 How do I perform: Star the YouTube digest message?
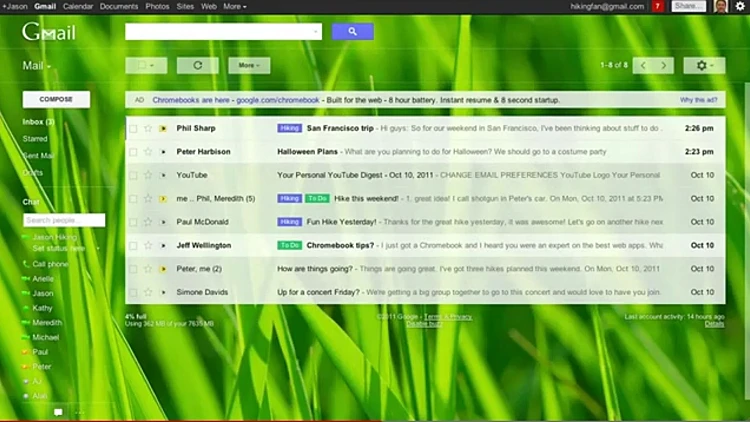click(x=148, y=175)
